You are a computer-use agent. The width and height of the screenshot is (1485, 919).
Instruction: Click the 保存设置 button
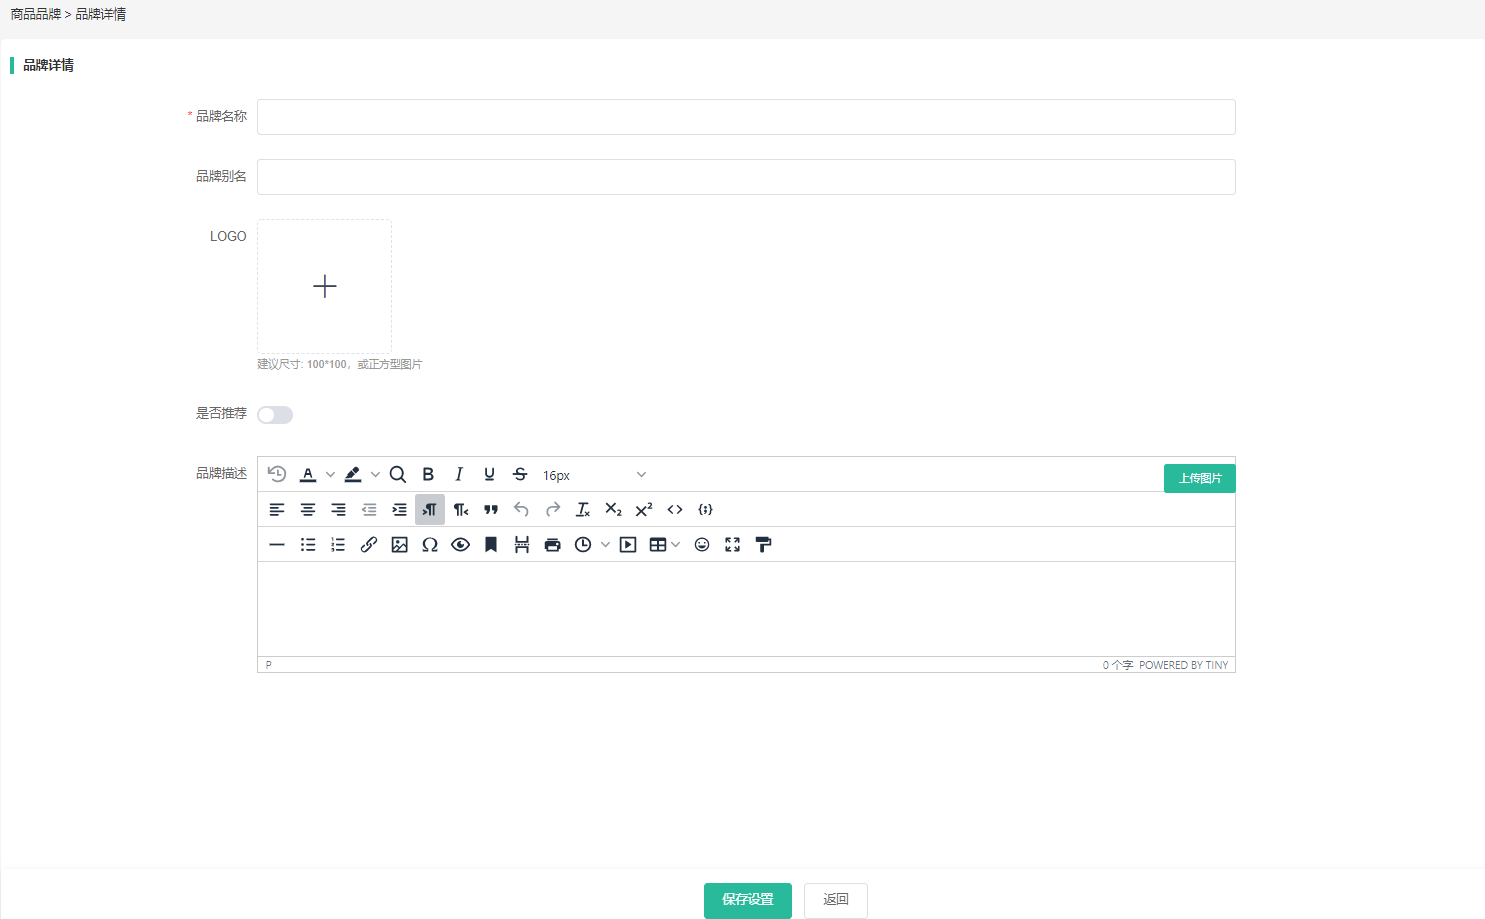(x=747, y=900)
